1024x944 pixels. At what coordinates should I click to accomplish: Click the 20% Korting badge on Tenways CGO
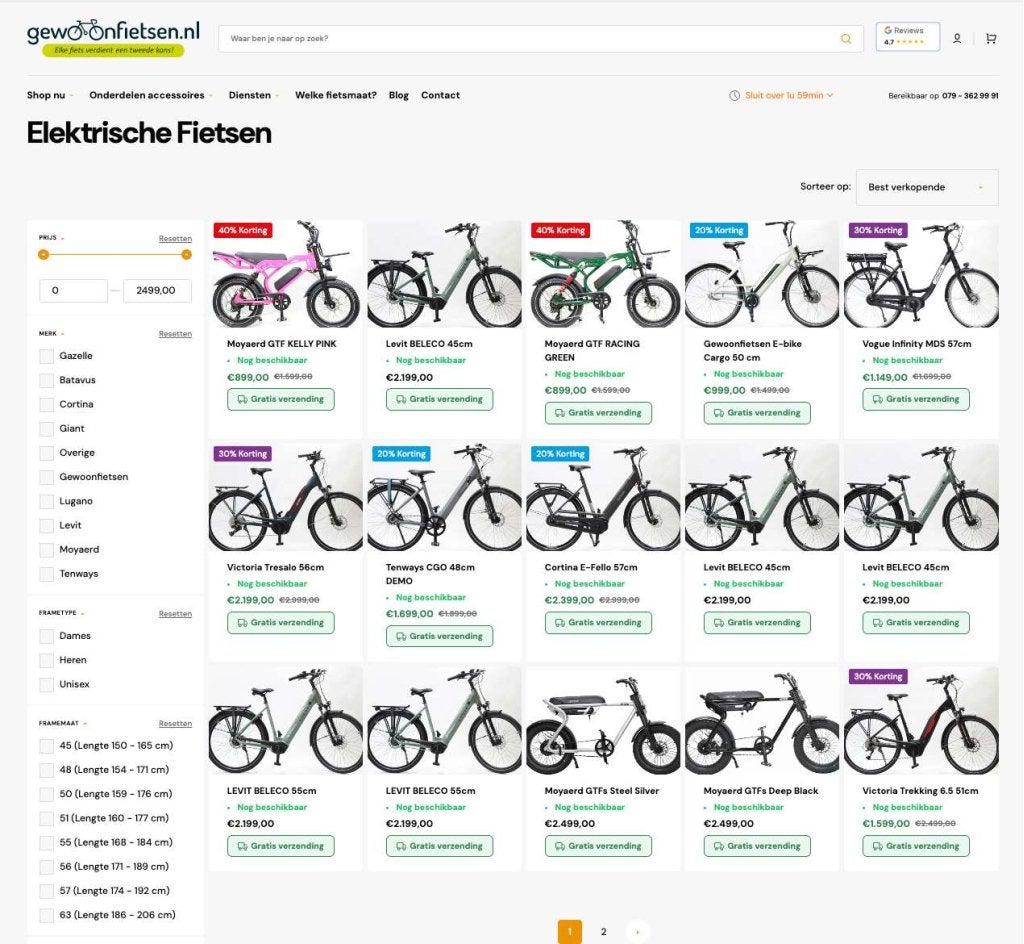click(402, 454)
